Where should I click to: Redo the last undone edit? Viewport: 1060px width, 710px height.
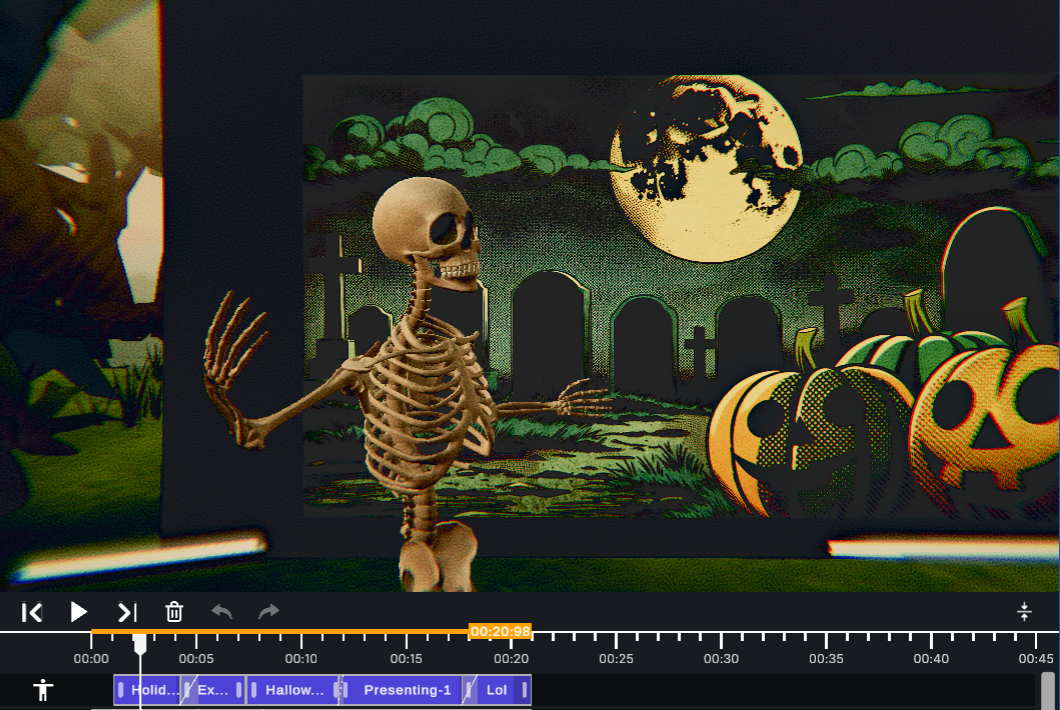click(268, 611)
